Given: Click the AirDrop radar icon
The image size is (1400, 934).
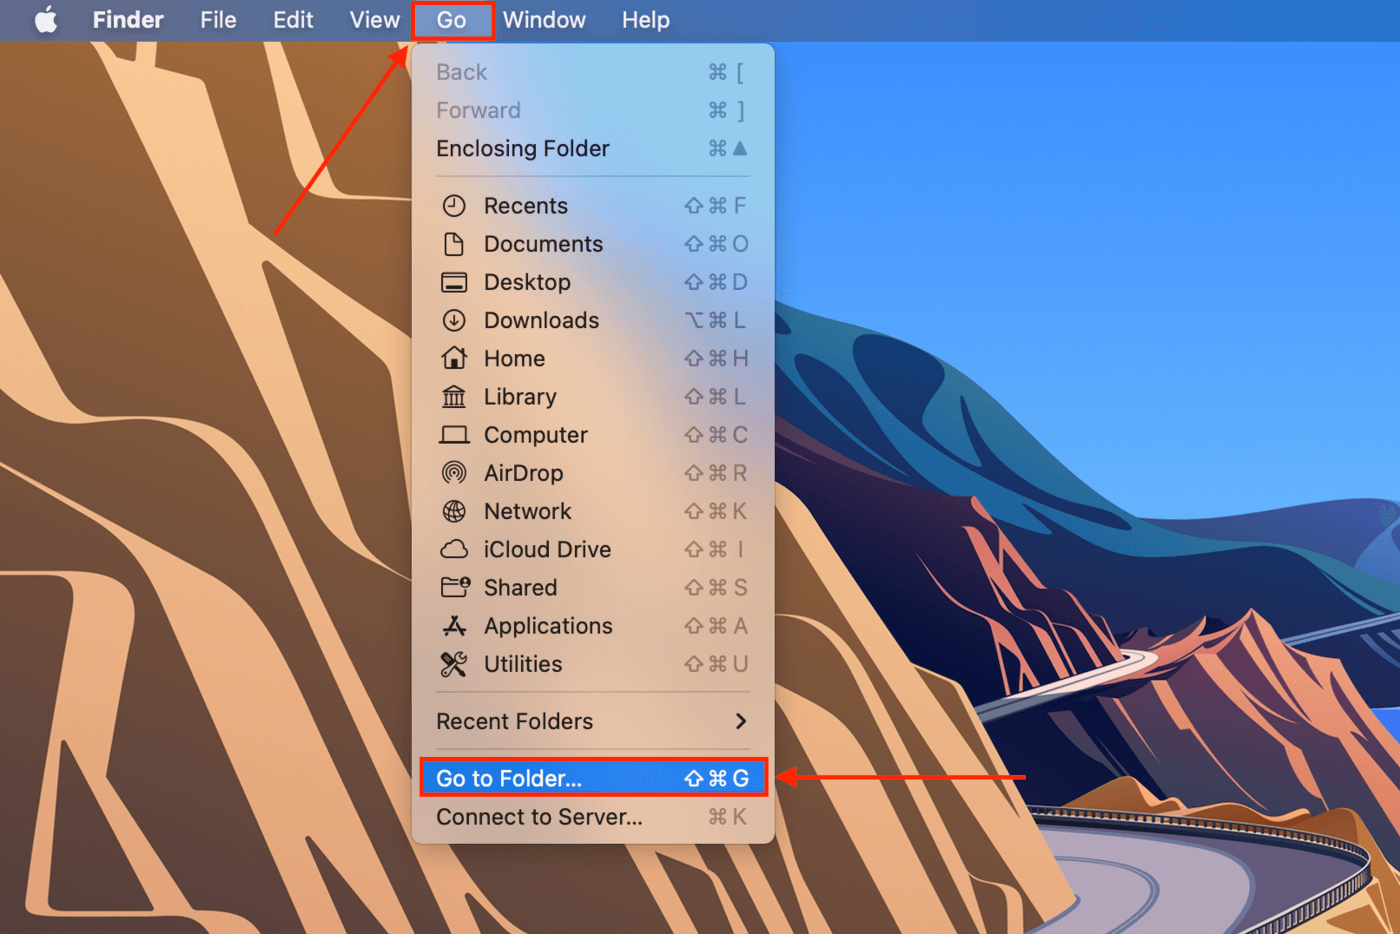Looking at the screenshot, I should tap(454, 473).
